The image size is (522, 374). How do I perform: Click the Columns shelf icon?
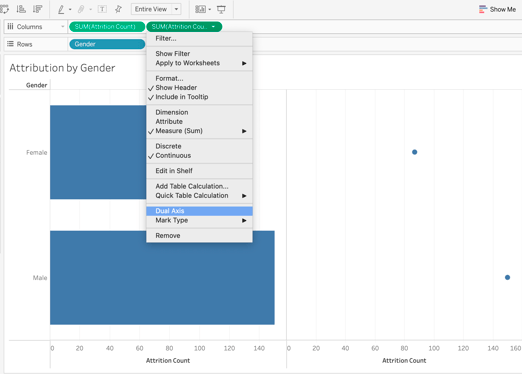point(10,27)
